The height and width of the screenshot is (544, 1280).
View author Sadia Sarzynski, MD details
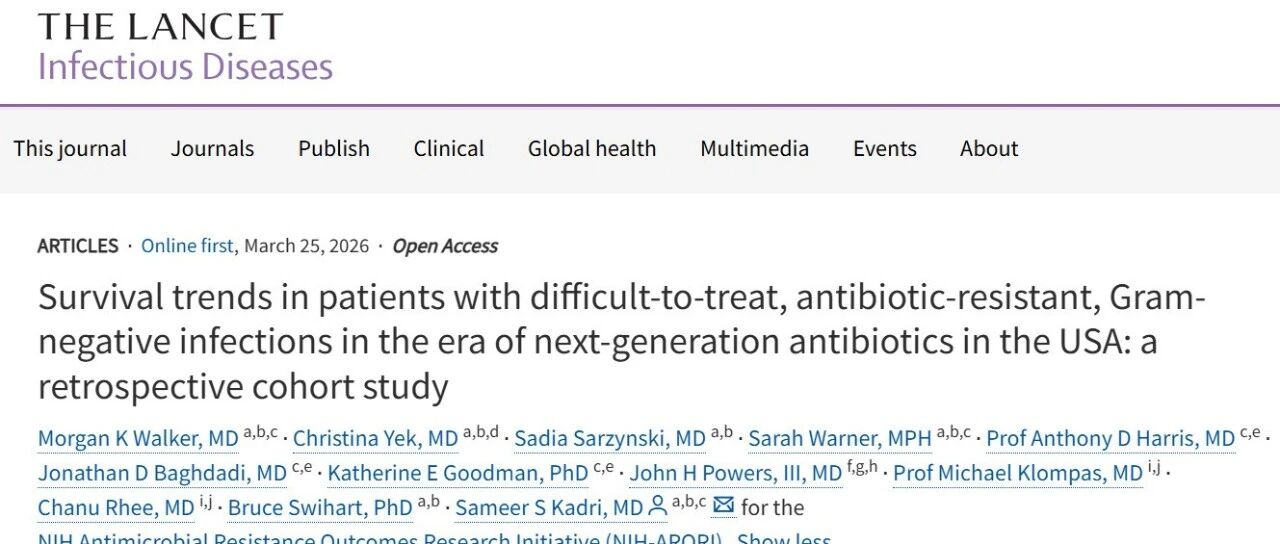point(610,439)
